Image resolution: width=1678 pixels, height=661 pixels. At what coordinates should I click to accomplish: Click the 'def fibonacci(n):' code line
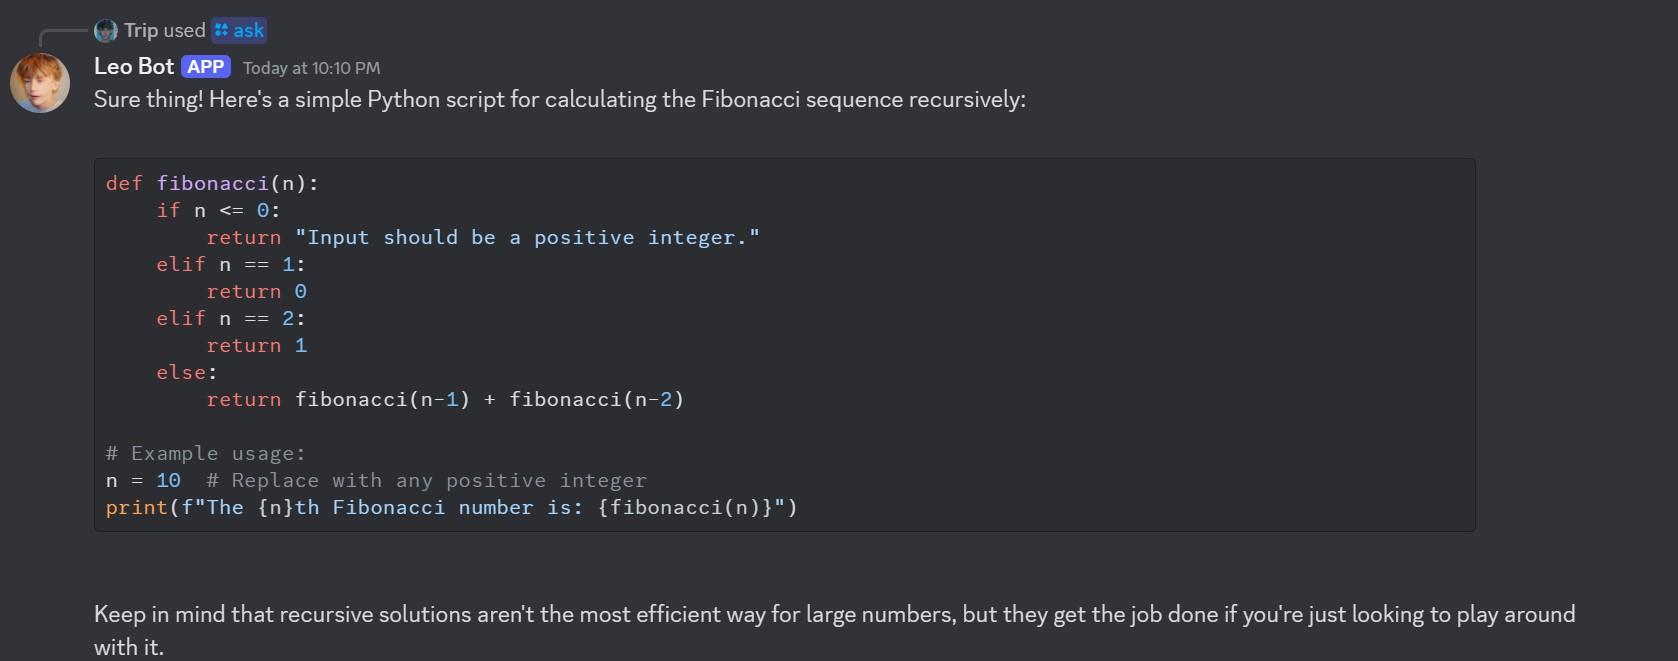click(x=212, y=184)
